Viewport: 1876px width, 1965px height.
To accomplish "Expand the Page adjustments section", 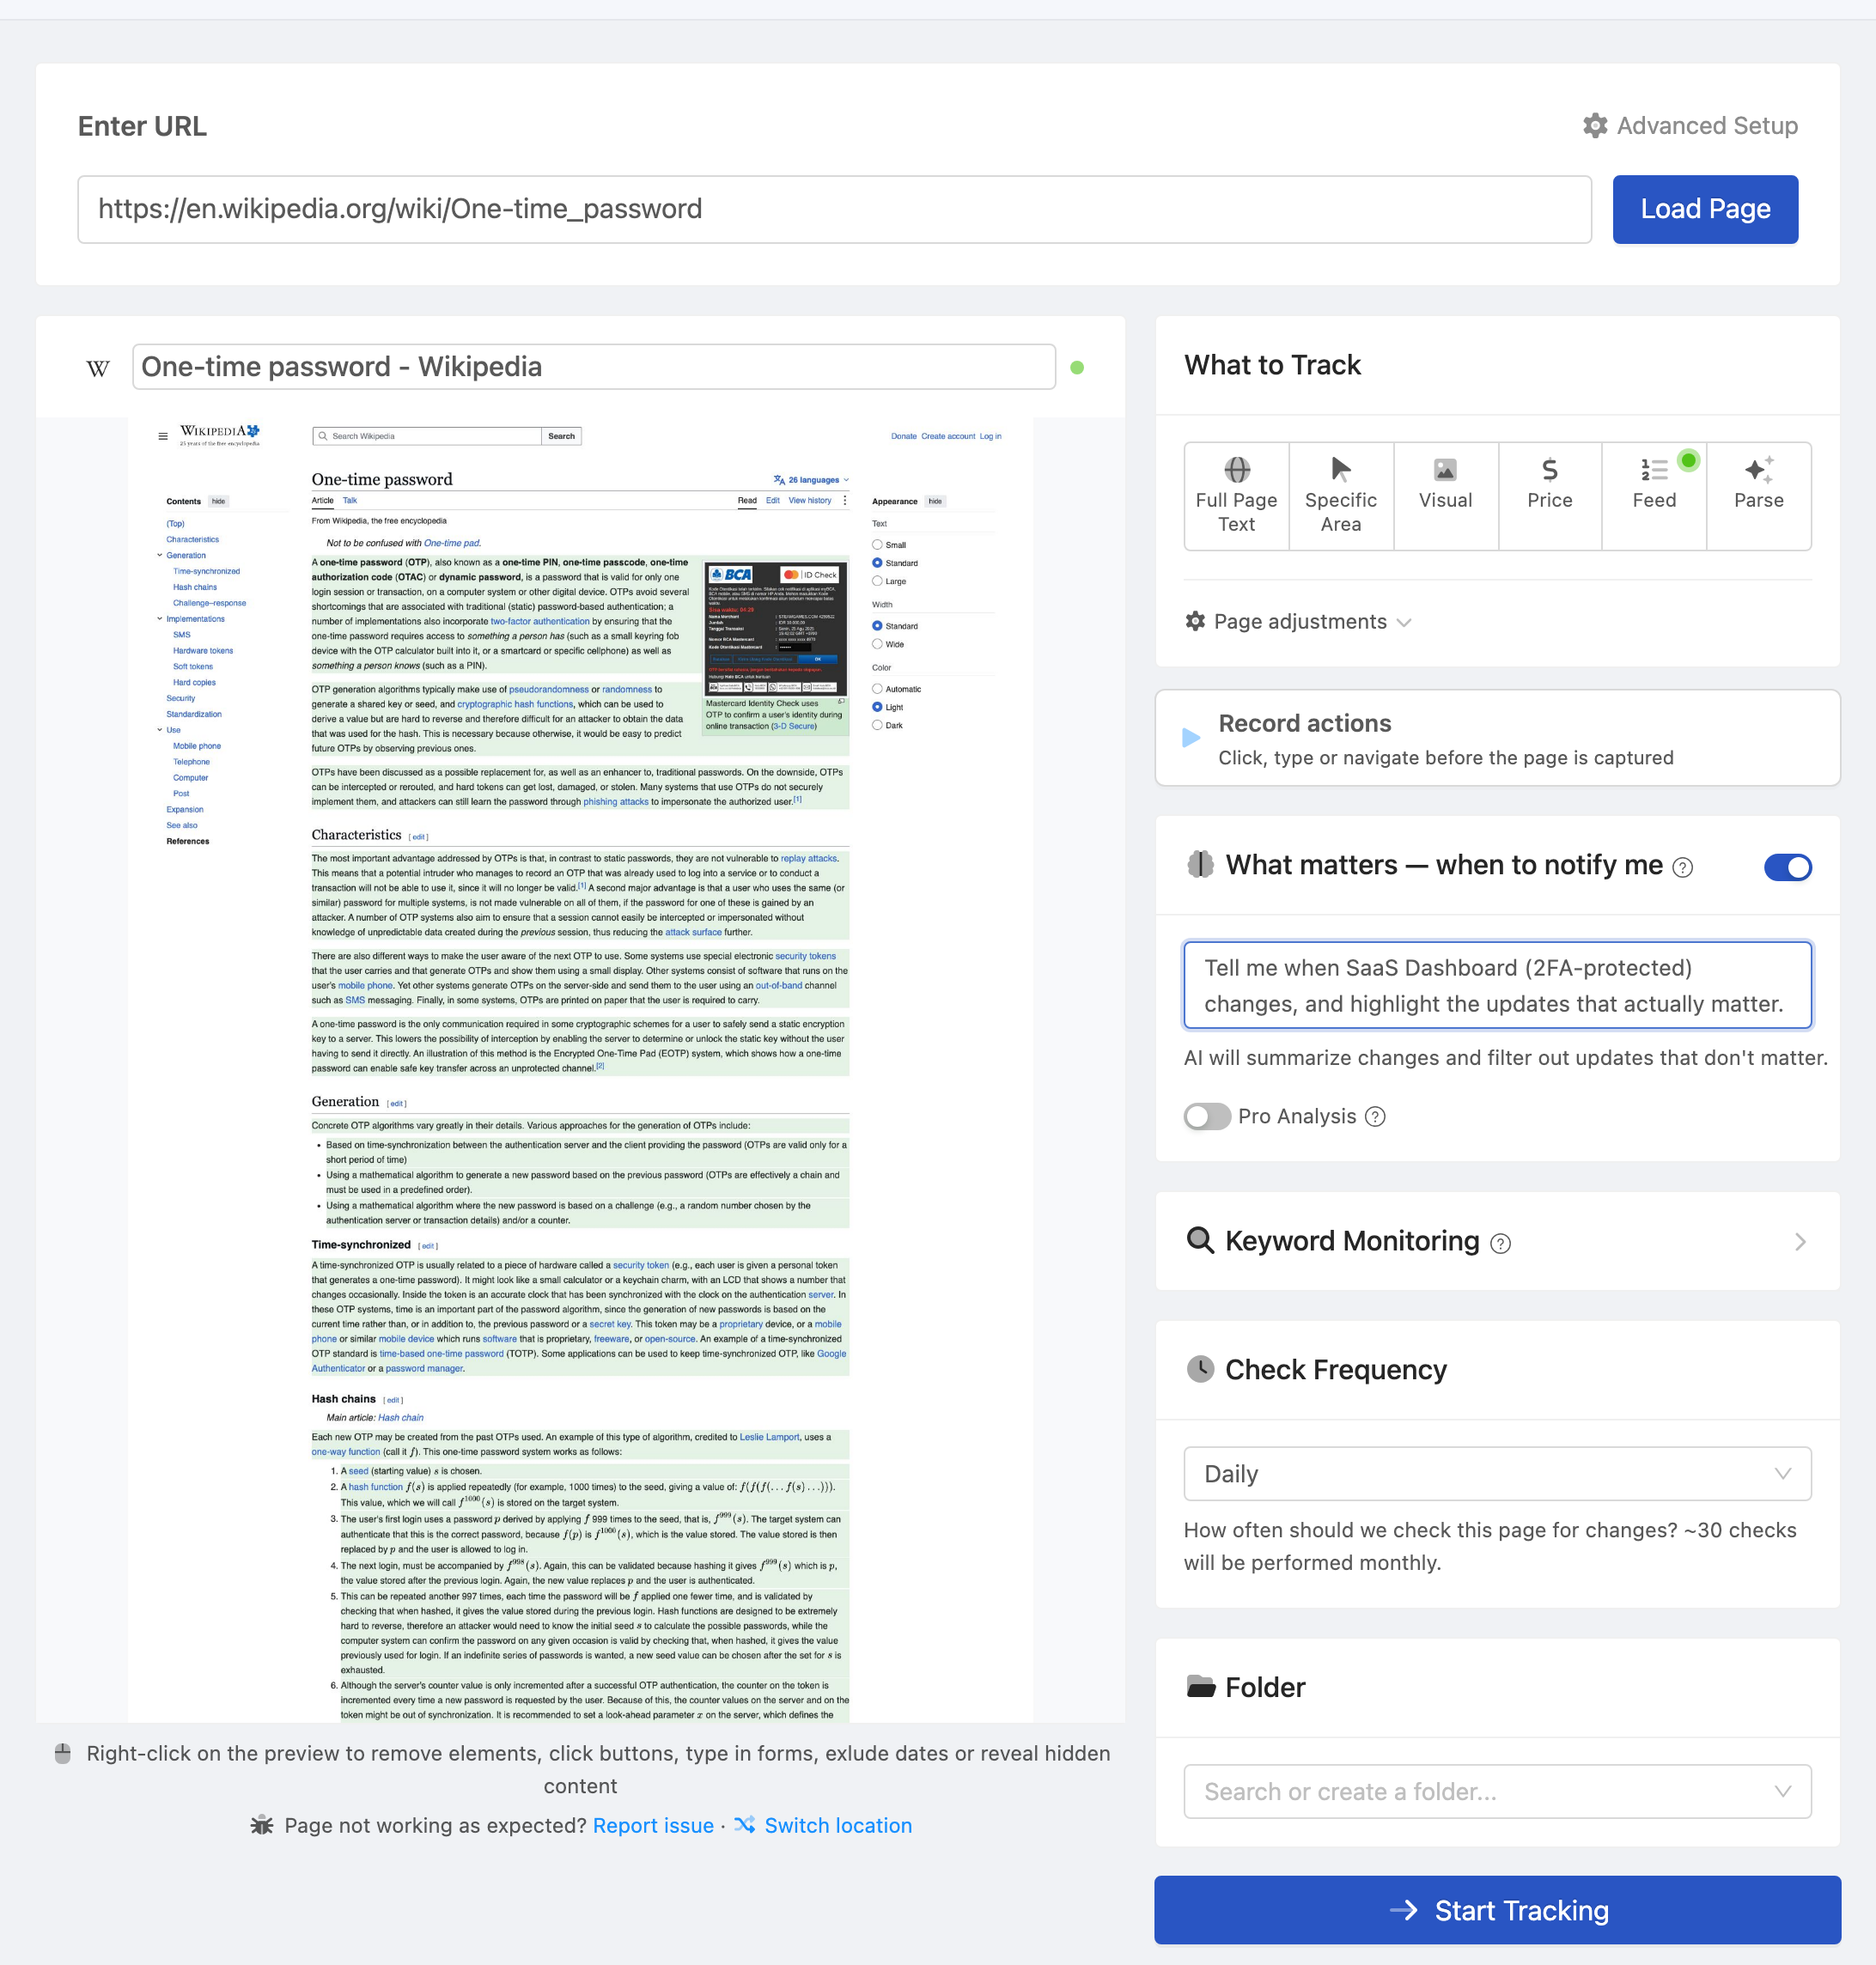I will pos(1298,622).
